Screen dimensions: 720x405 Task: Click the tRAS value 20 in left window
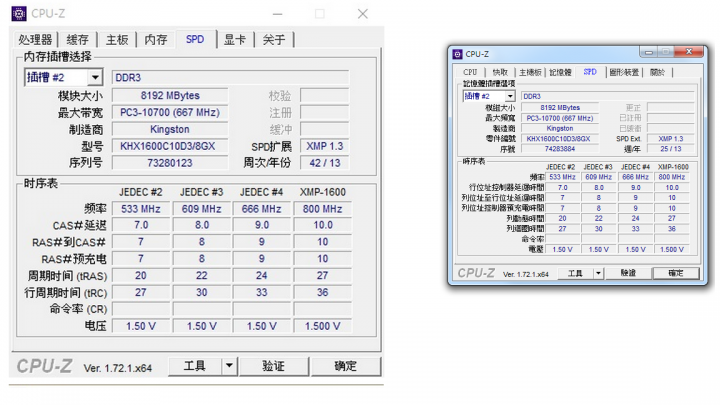[x=141, y=276]
